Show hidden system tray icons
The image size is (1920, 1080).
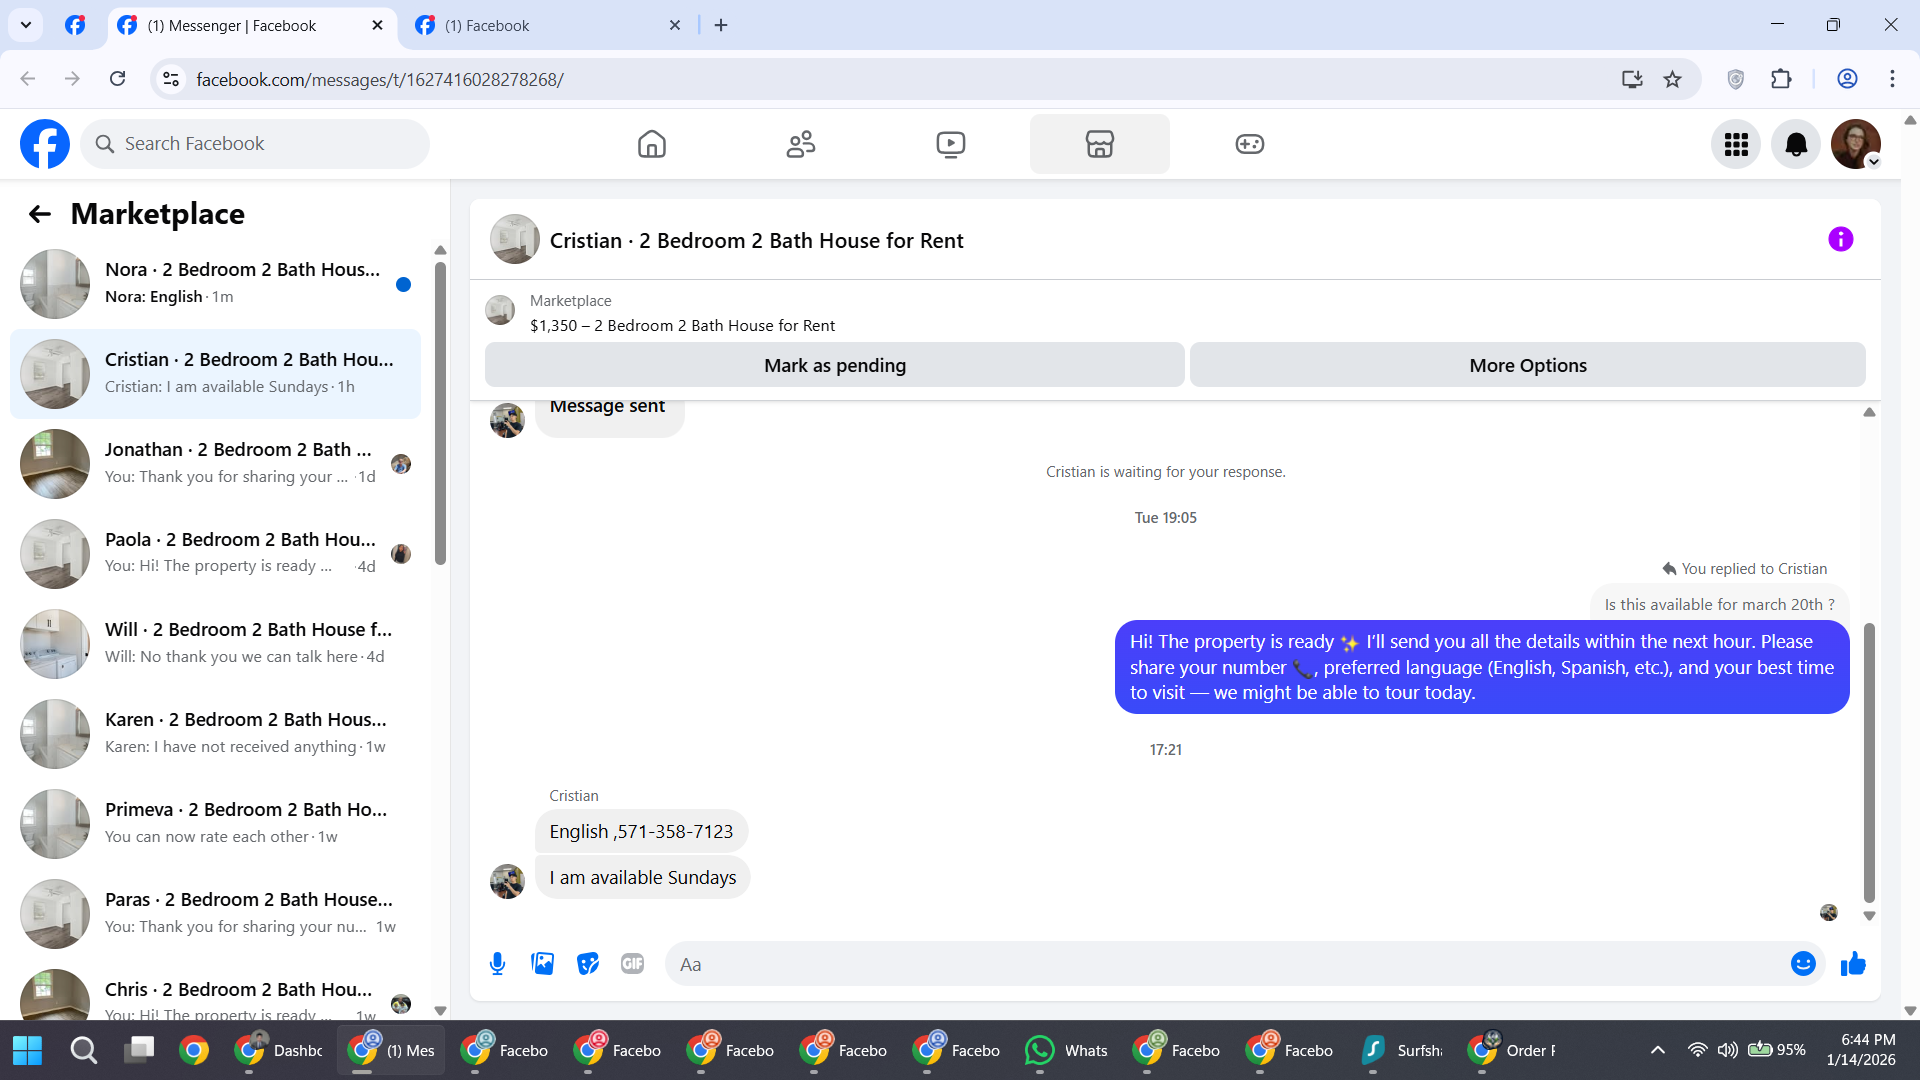(1657, 1050)
